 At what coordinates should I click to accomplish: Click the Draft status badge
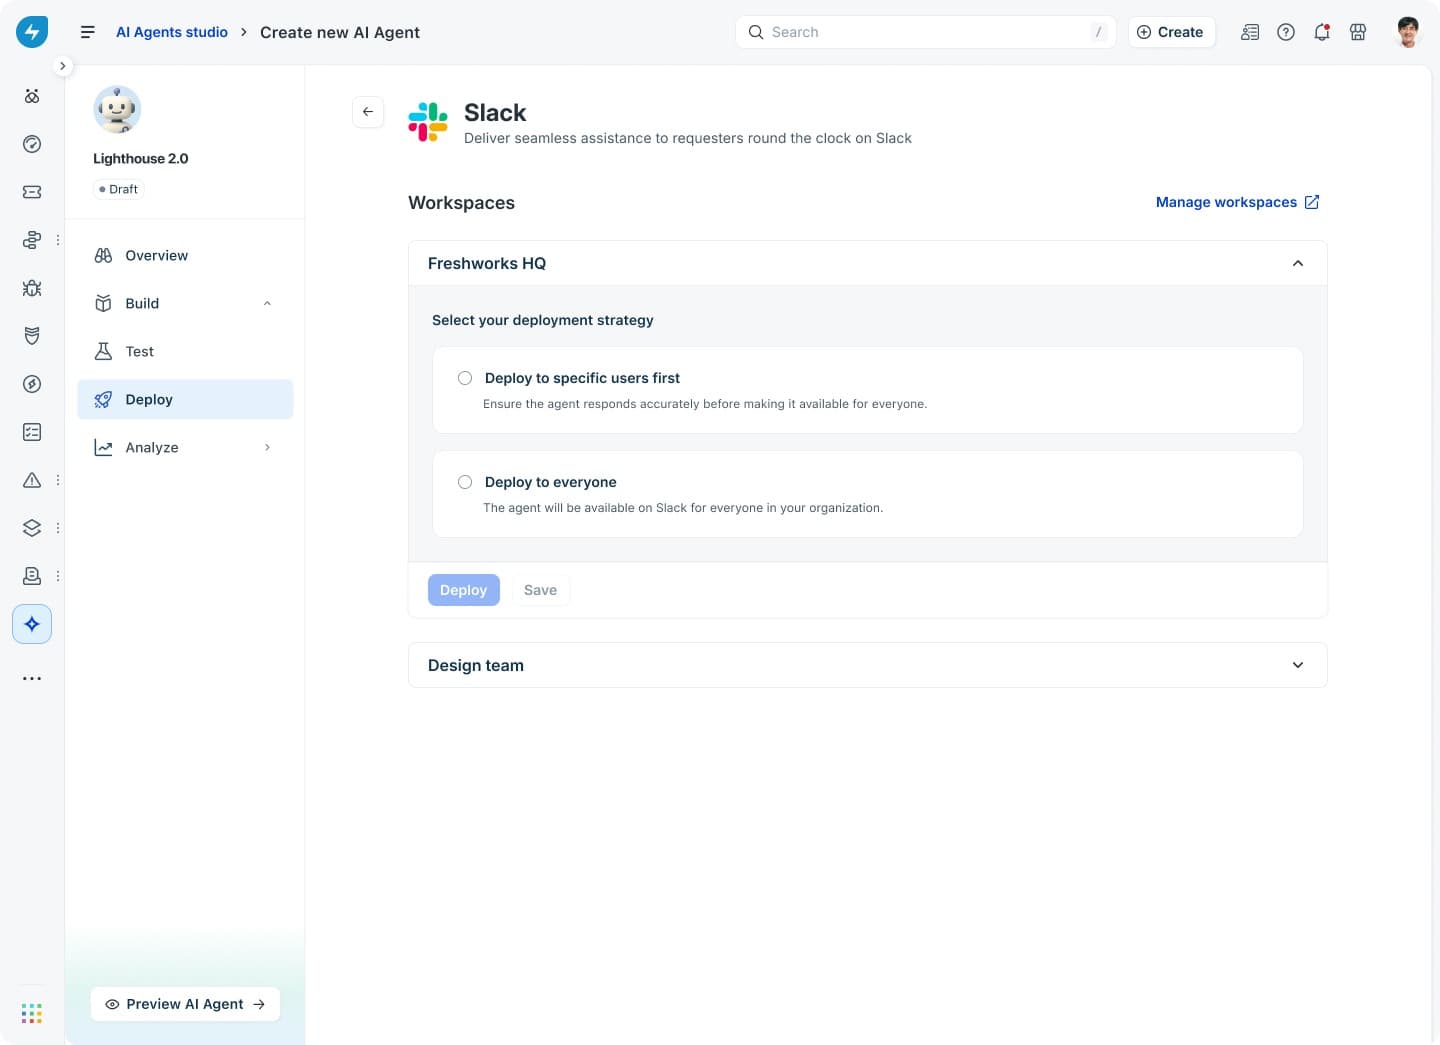tap(119, 189)
